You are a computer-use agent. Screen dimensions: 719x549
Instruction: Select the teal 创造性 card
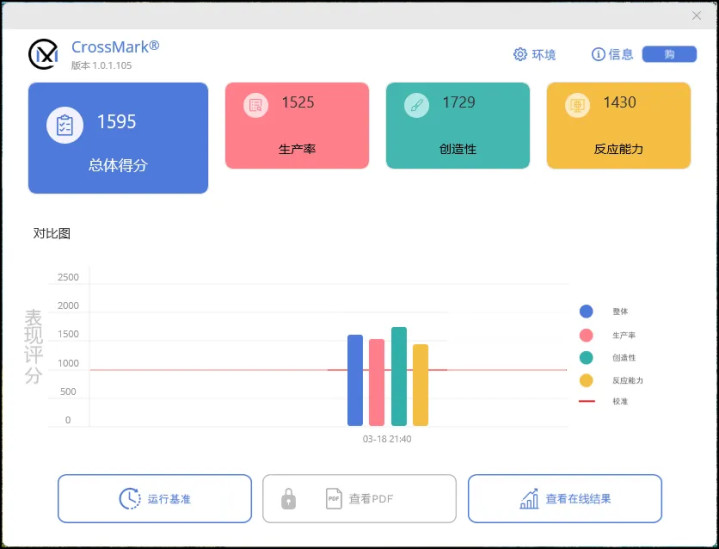(x=458, y=126)
